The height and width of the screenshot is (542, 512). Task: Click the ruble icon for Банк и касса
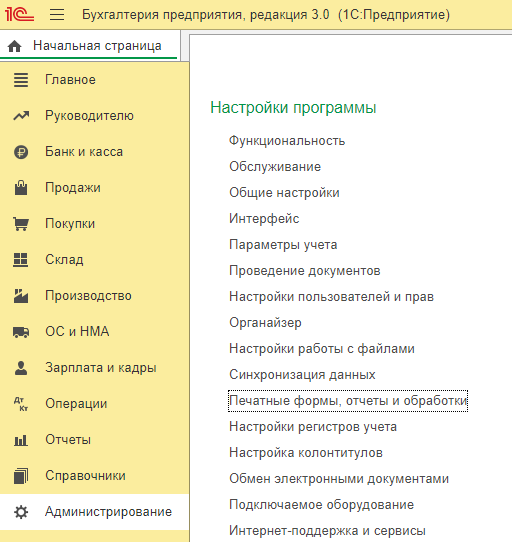click(x=21, y=152)
